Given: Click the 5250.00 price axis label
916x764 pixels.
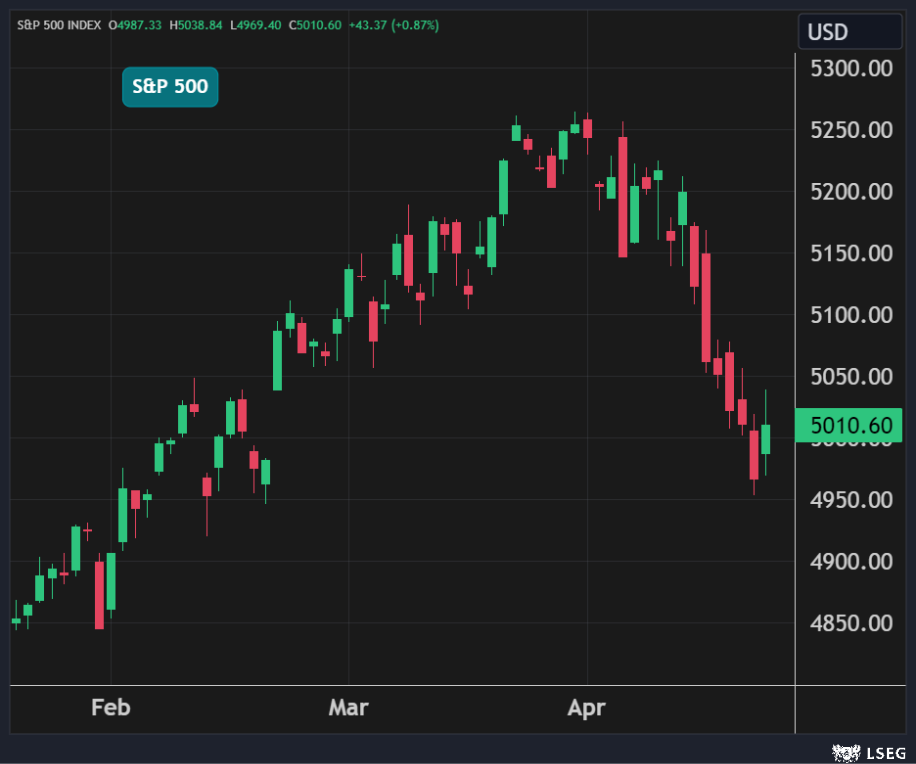Looking at the screenshot, I should [x=851, y=130].
